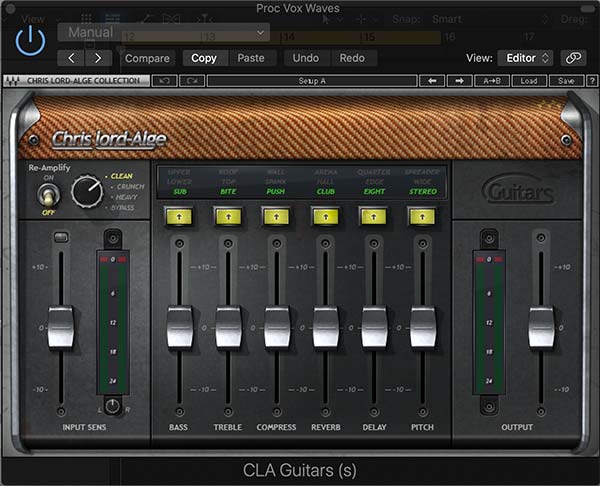This screenshot has height=486, width=600.
Task: Click the input meter clip LED indicator
Action: [112, 259]
